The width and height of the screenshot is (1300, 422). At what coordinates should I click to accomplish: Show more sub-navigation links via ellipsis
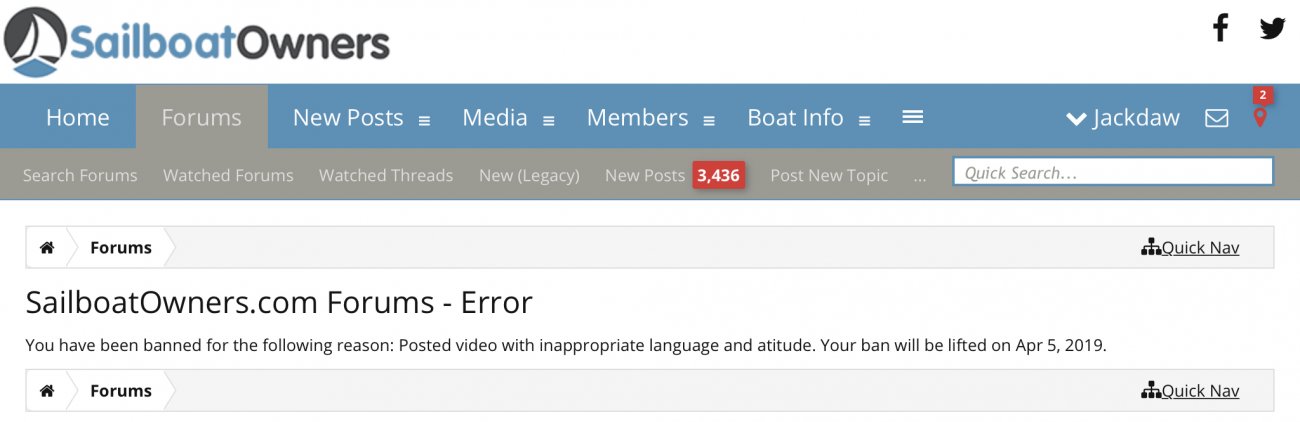920,177
